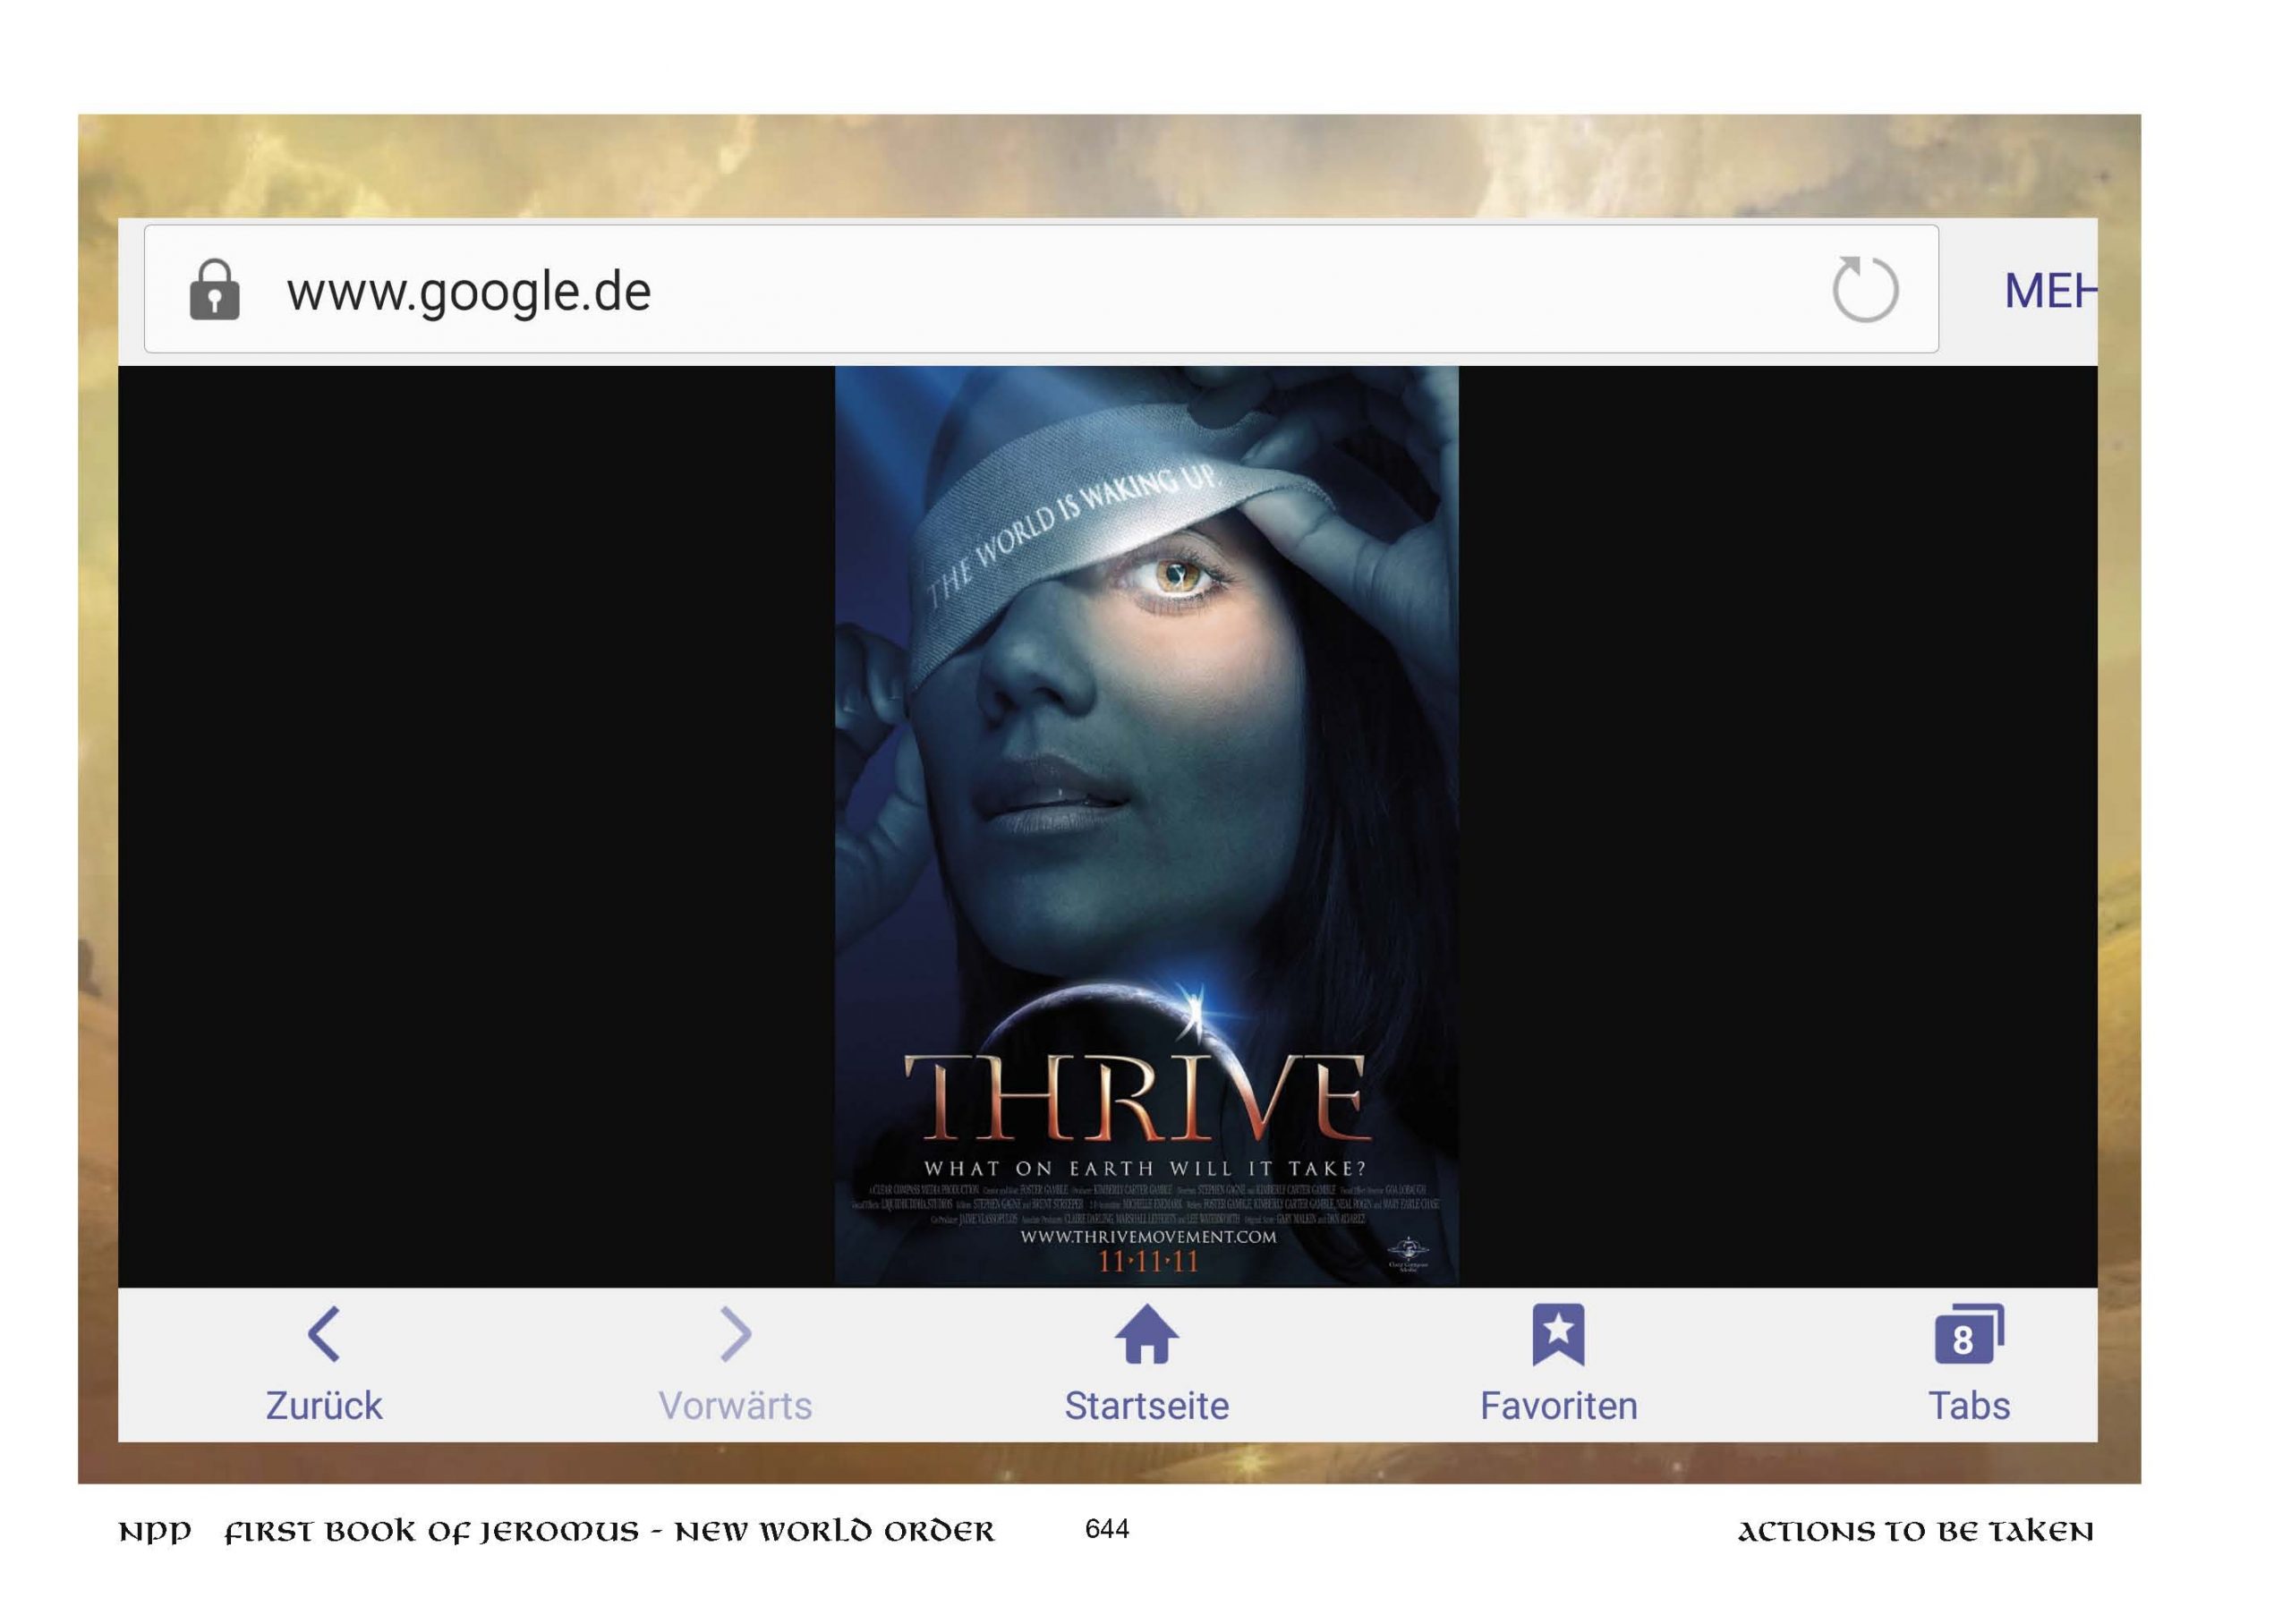
Task: Tap the Vorwärts label
Action: click(734, 1406)
